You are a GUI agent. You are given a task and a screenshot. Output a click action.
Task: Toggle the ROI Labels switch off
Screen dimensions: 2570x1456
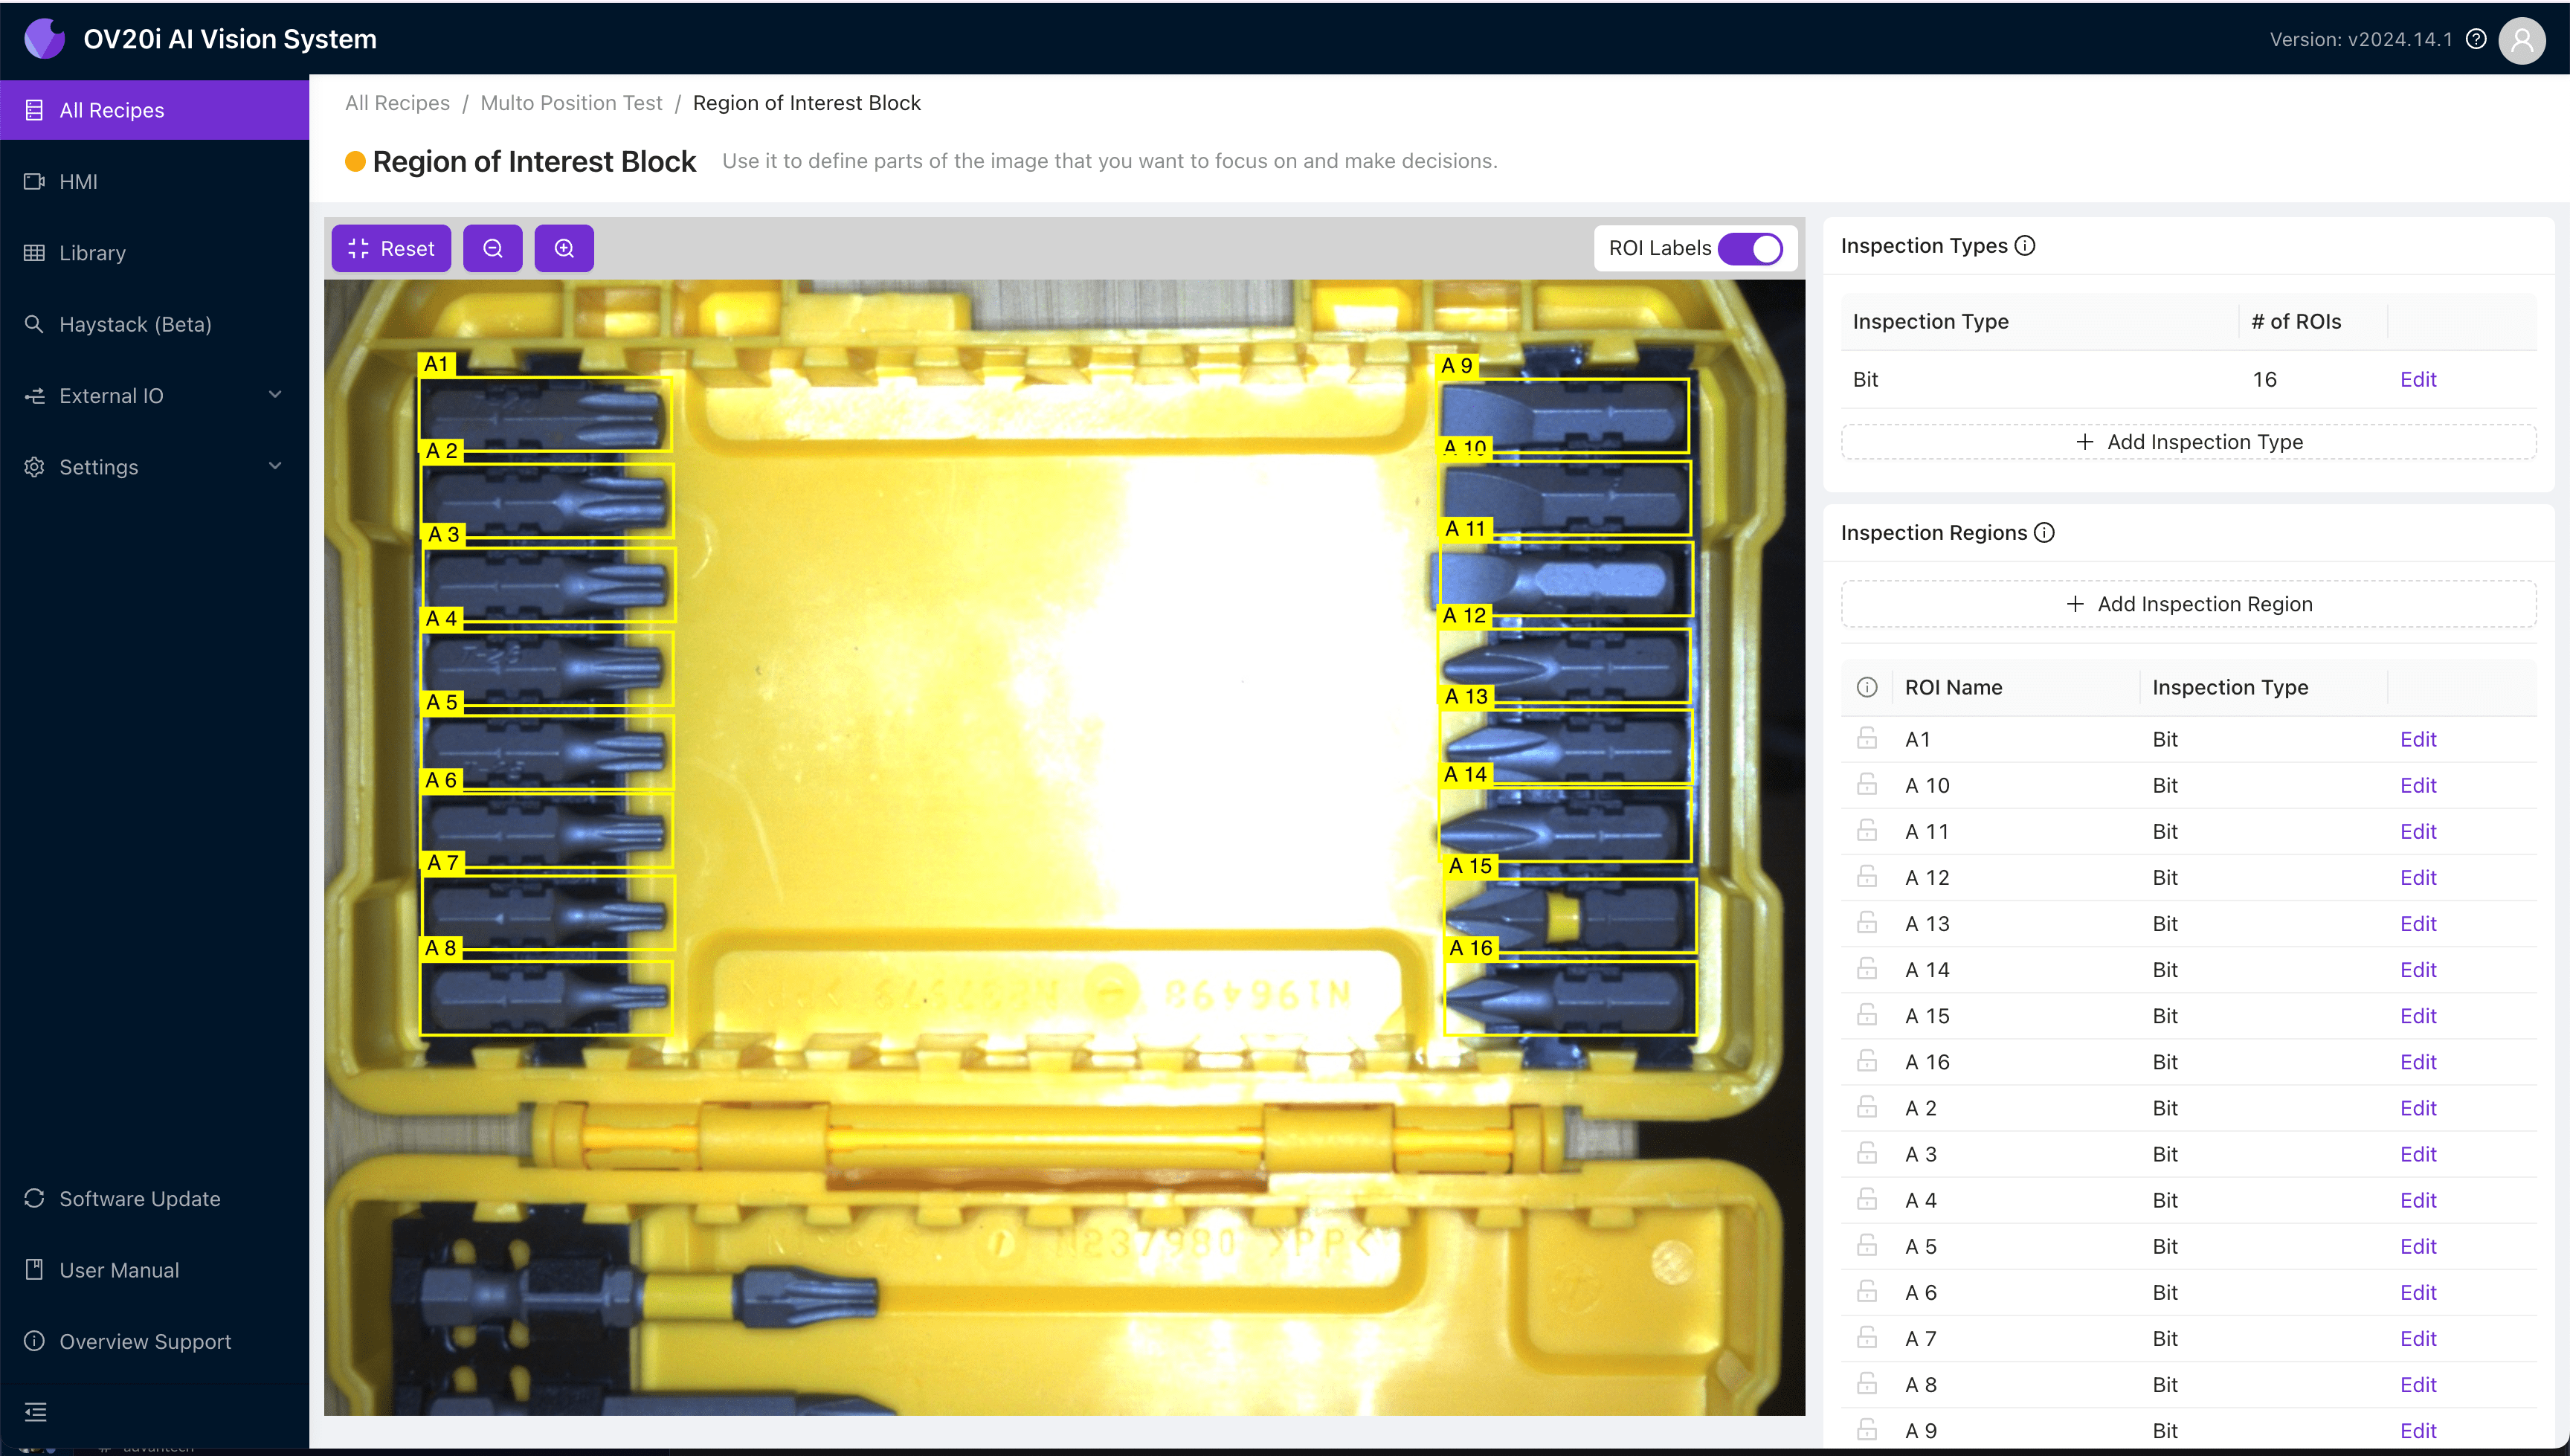point(1750,248)
